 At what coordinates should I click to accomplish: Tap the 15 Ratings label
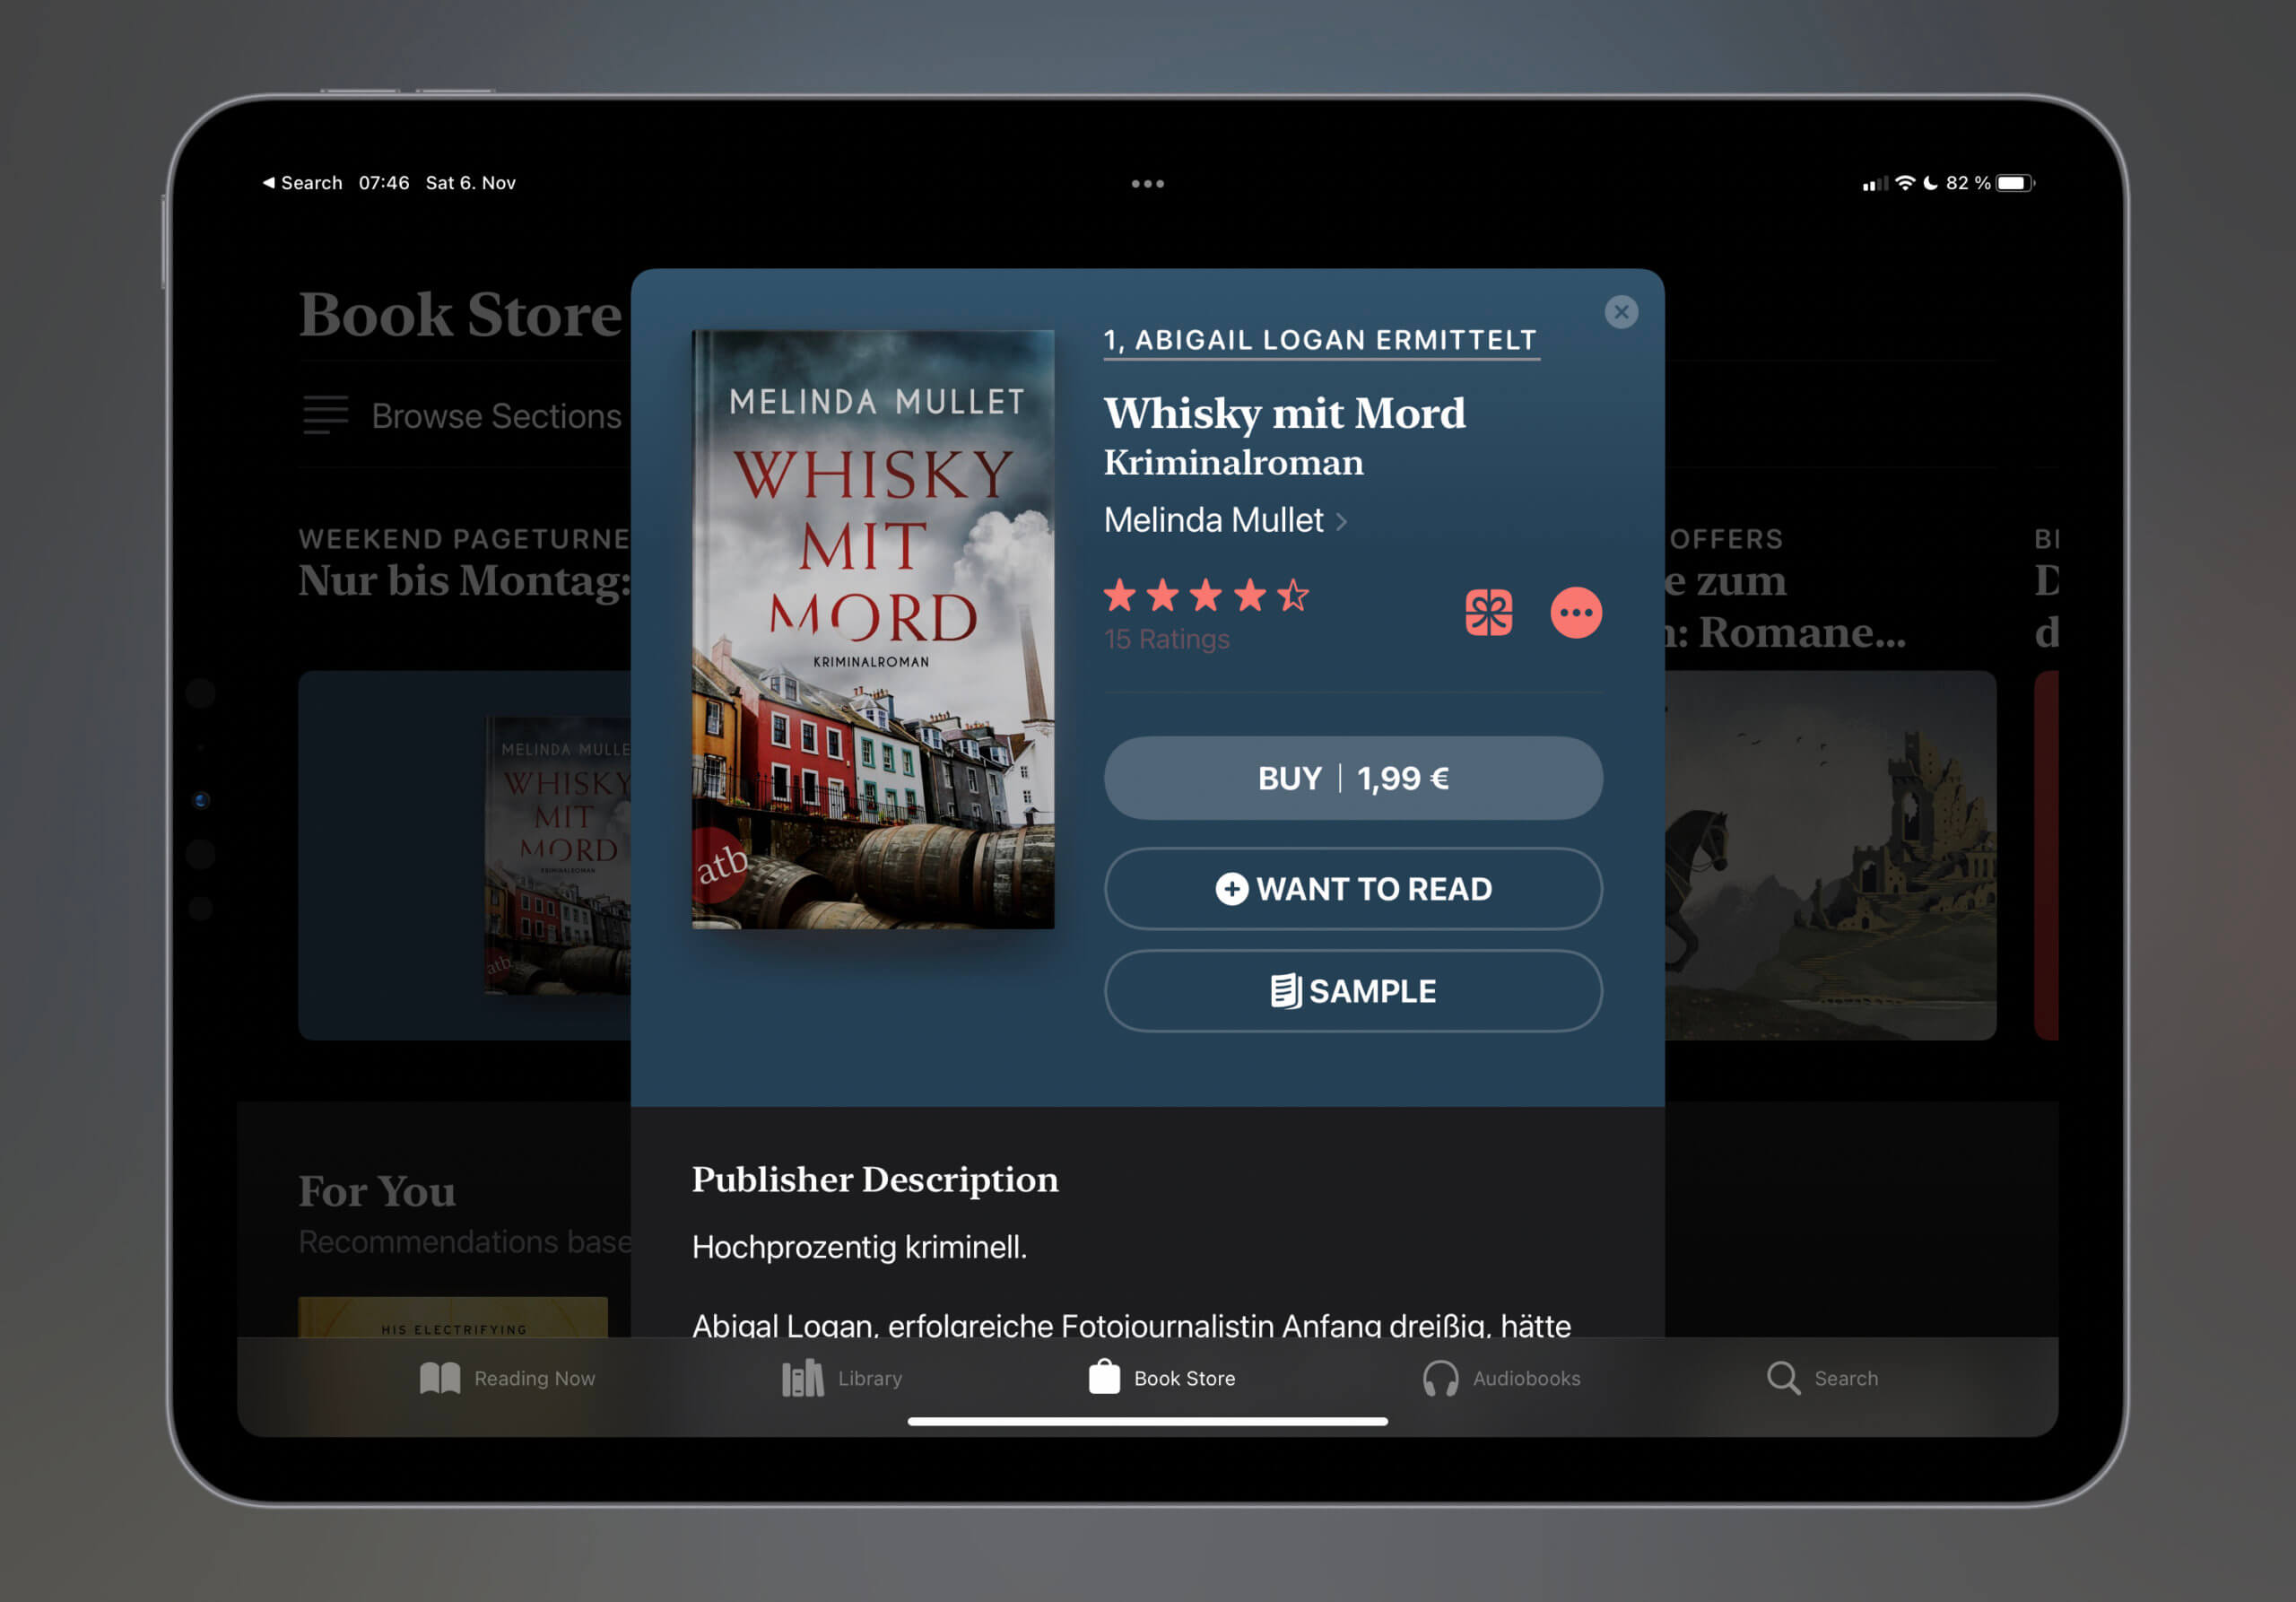click(x=1166, y=639)
